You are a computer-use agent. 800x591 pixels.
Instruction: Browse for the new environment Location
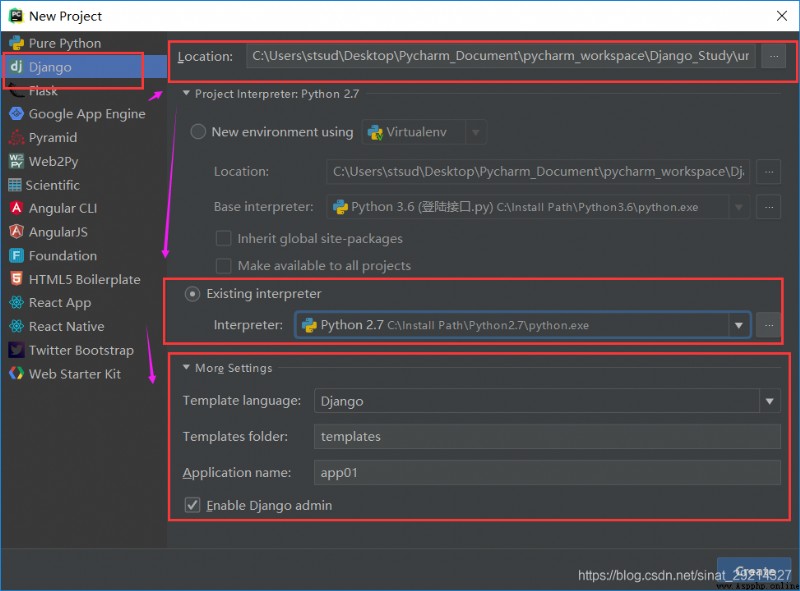(x=768, y=172)
